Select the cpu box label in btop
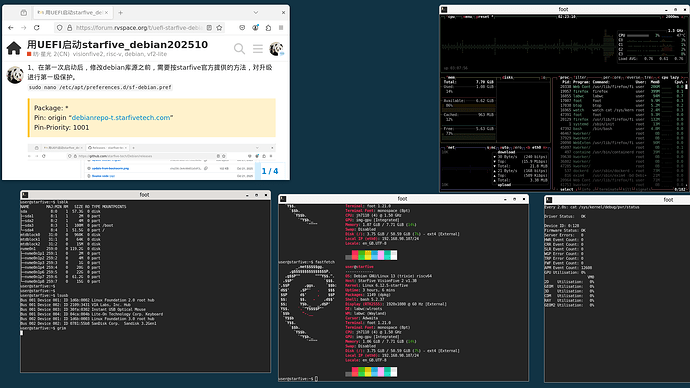 click(x=451, y=17)
